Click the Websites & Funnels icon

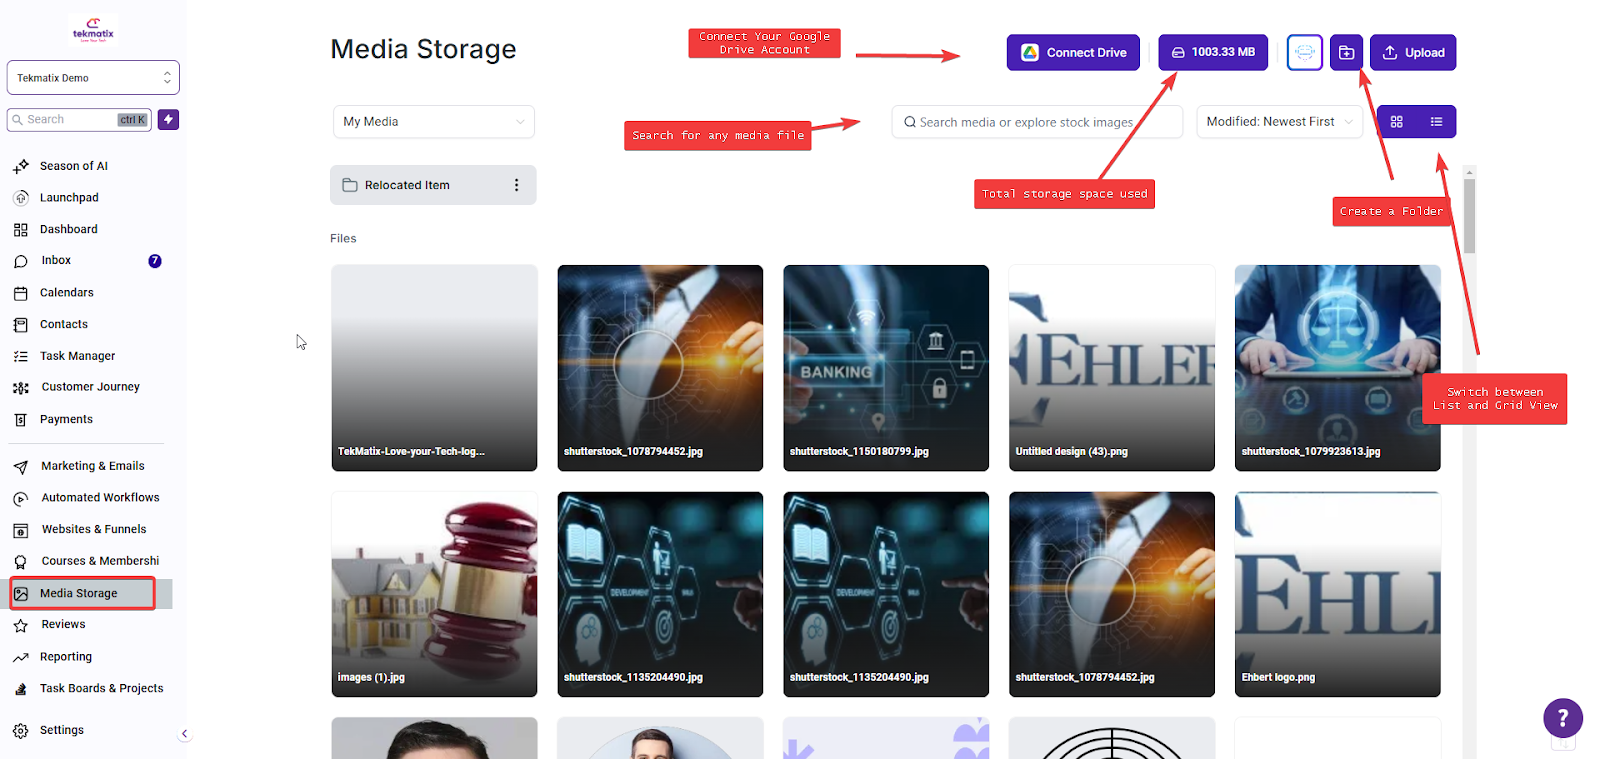(x=21, y=530)
